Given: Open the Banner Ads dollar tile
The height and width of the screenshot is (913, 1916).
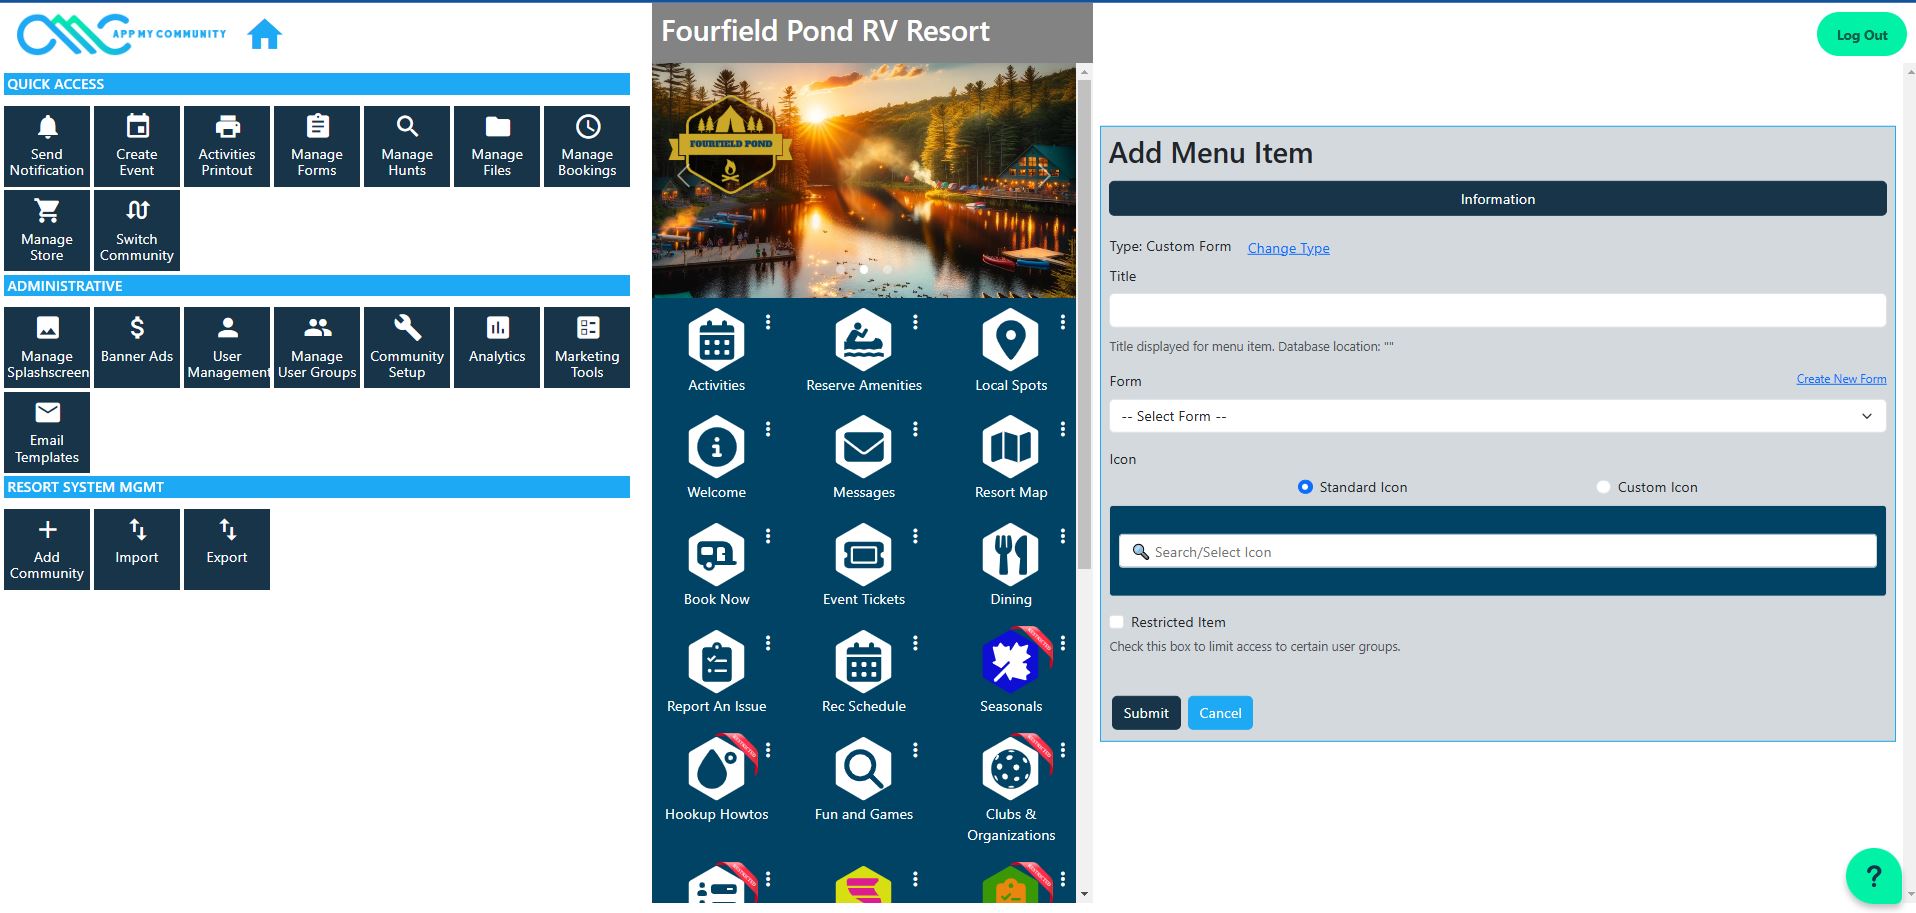Looking at the screenshot, I should (137, 347).
